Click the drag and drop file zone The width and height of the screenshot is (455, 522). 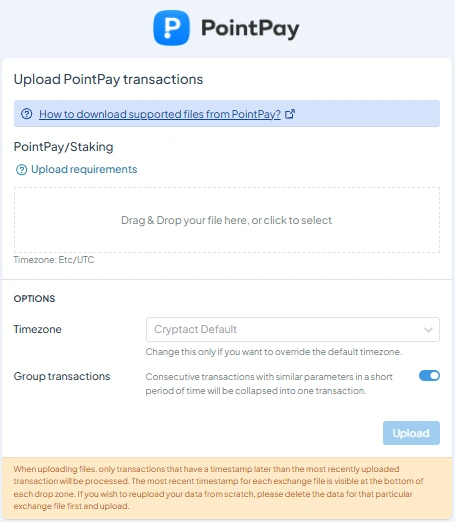pos(227,220)
